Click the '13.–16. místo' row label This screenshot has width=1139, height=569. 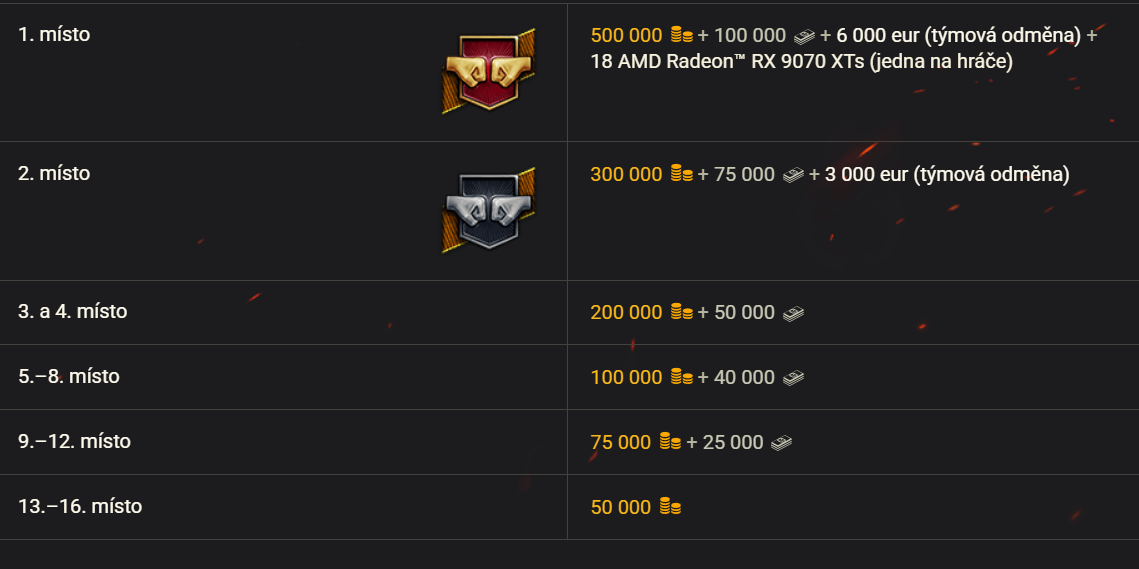[x=80, y=506]
